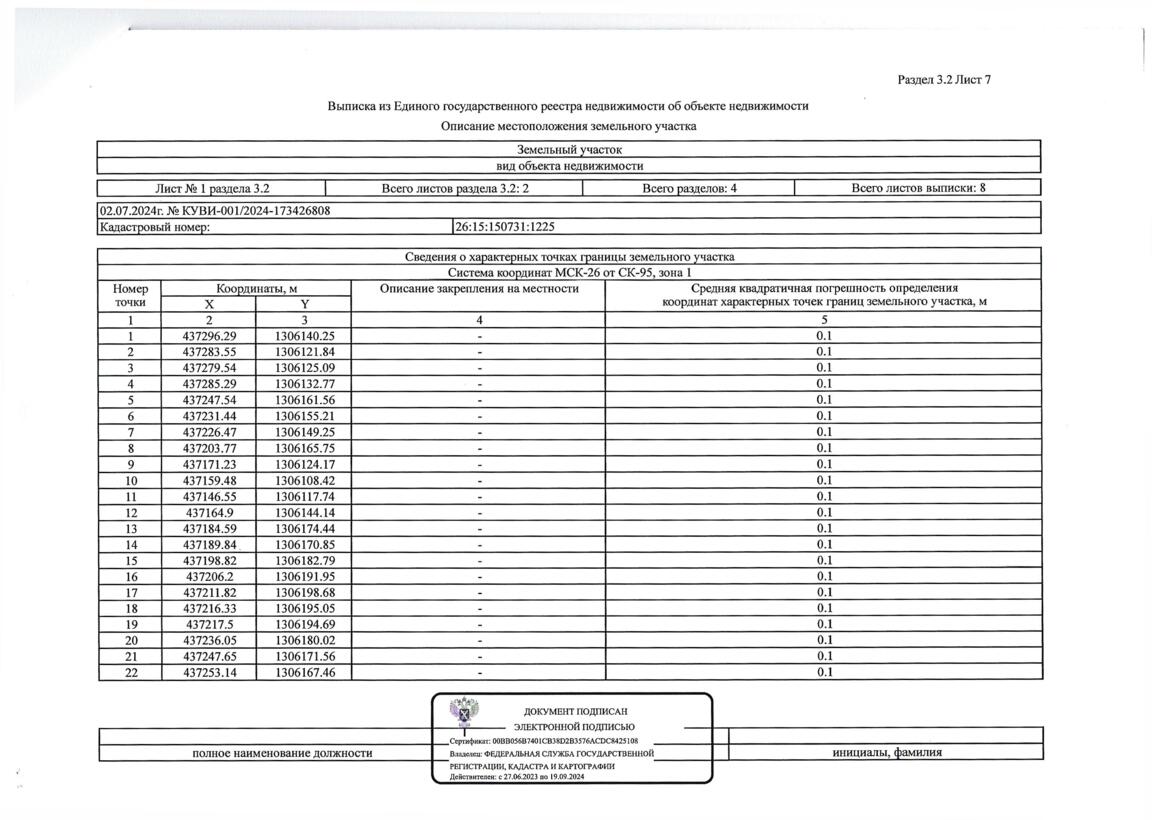Select X coordinate 437296.29 of point 1

[x=209, y=336]
